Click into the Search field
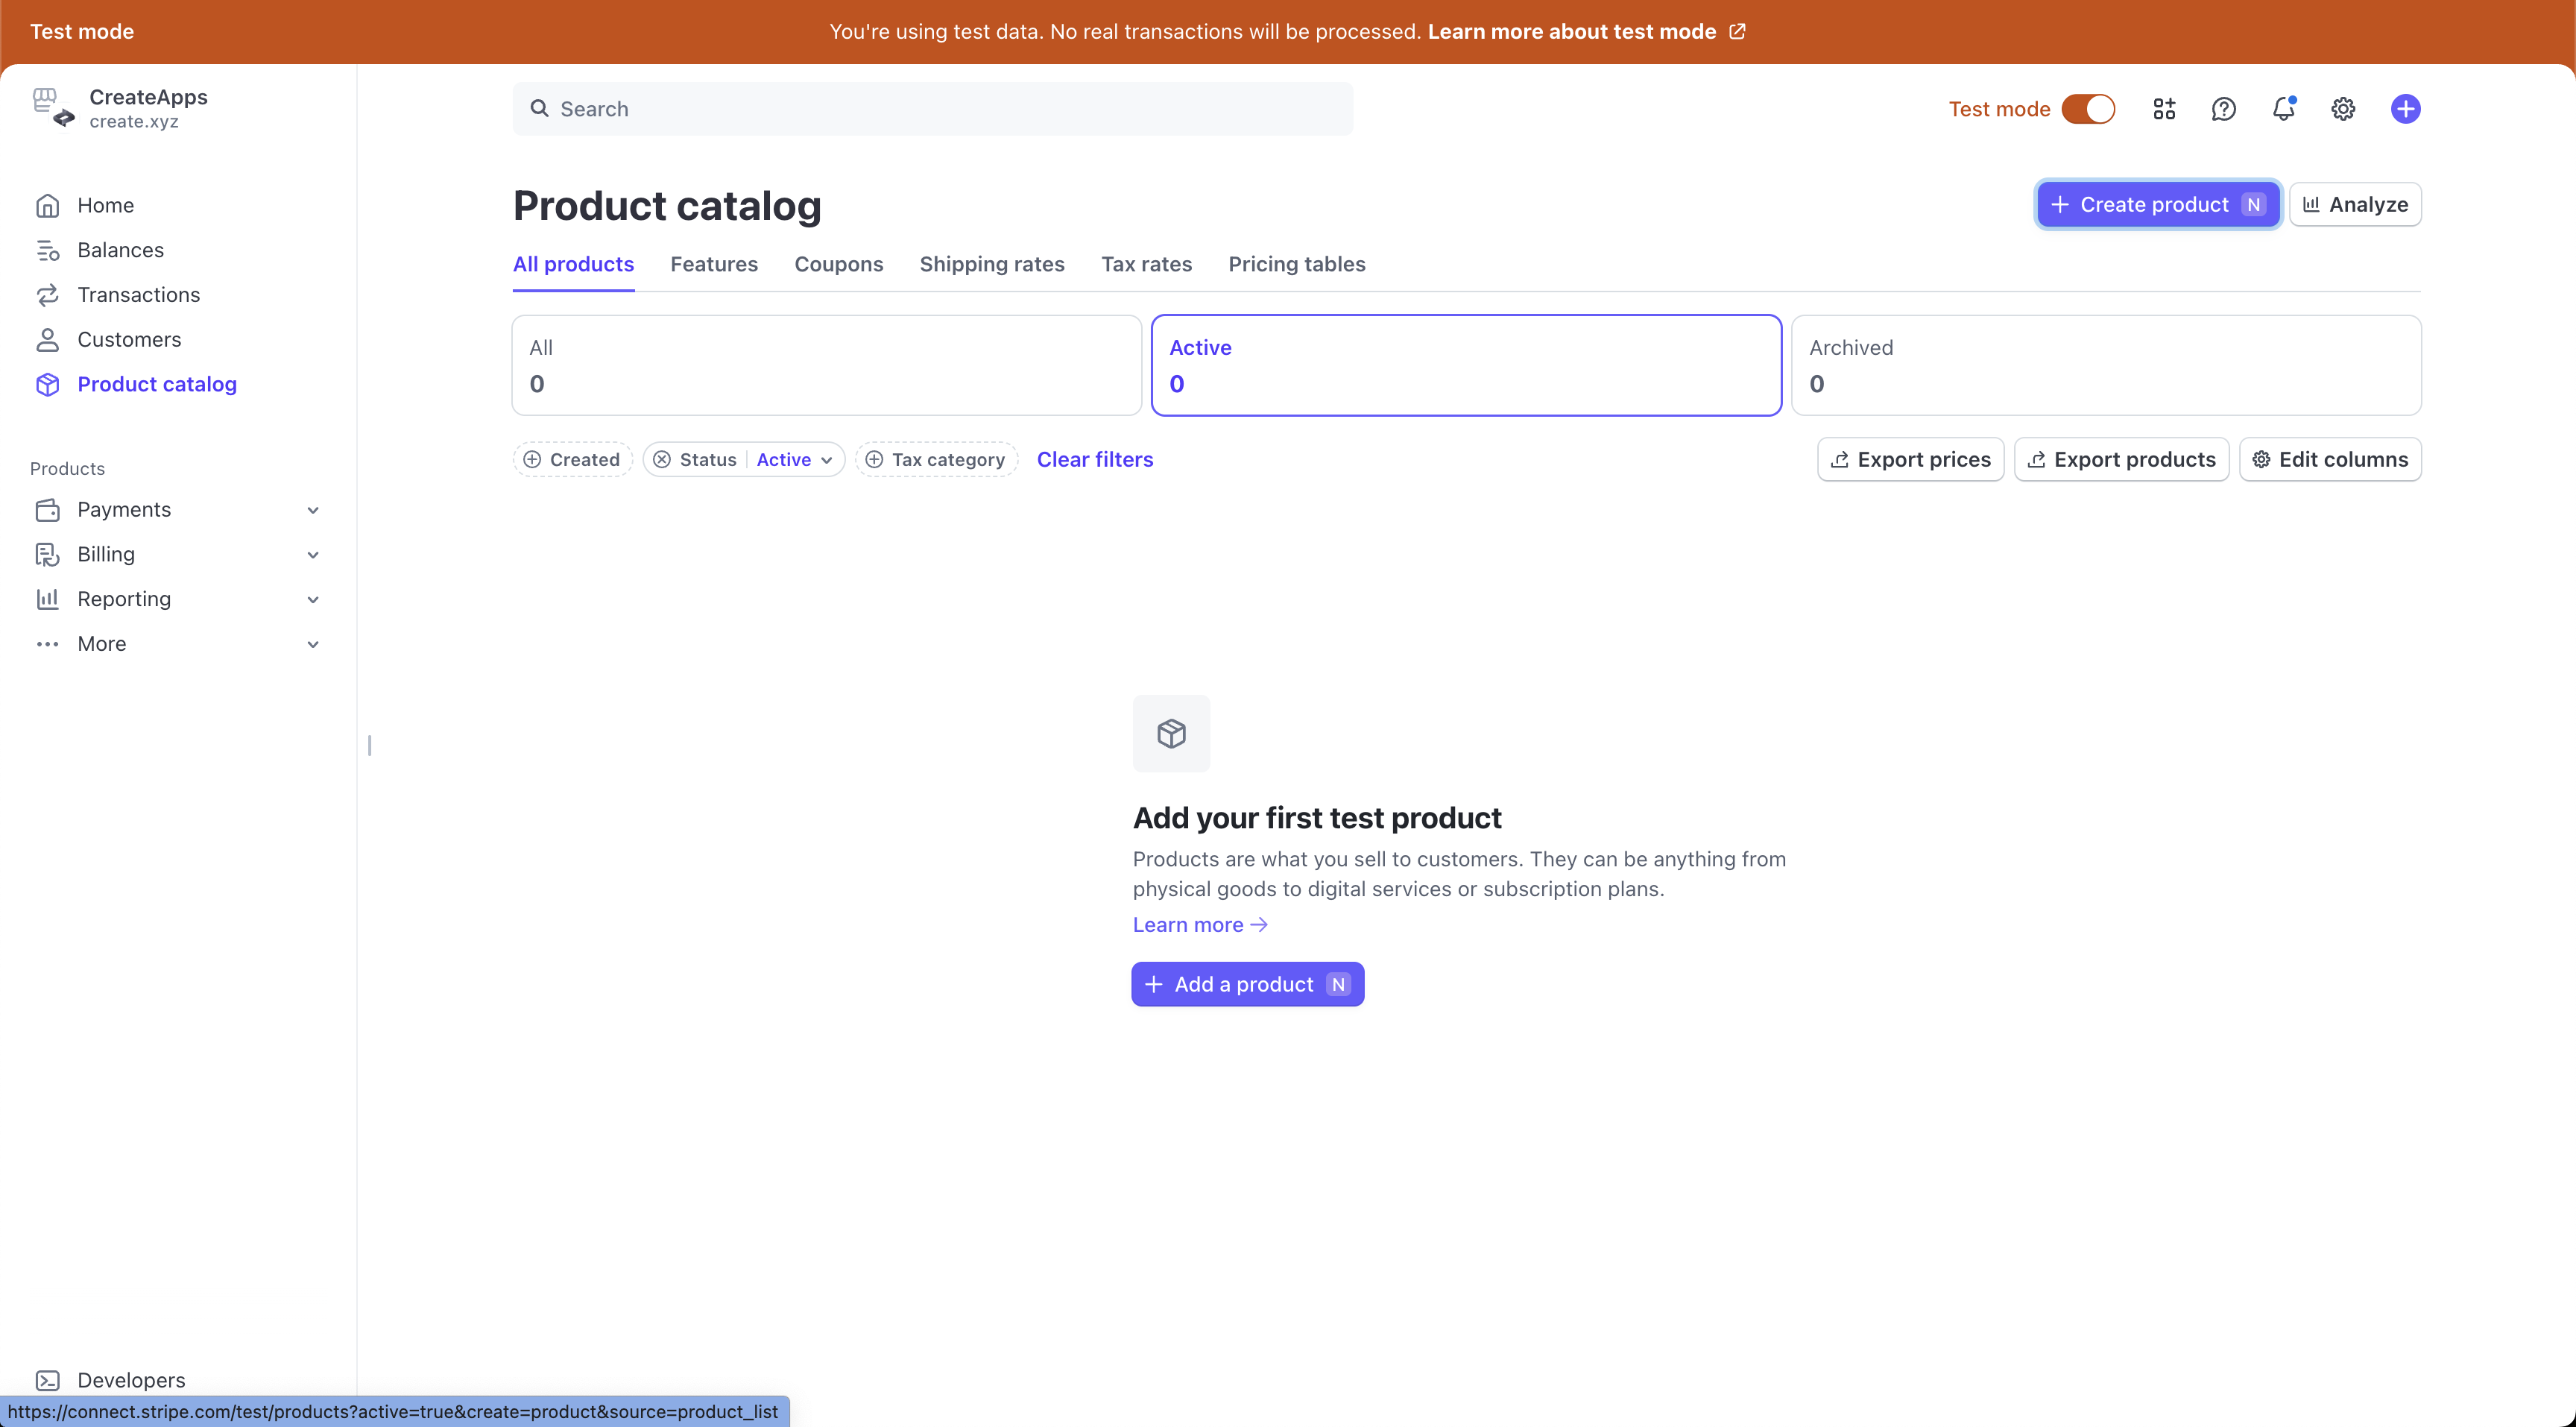2576x1427 pixels. (932, 109)
